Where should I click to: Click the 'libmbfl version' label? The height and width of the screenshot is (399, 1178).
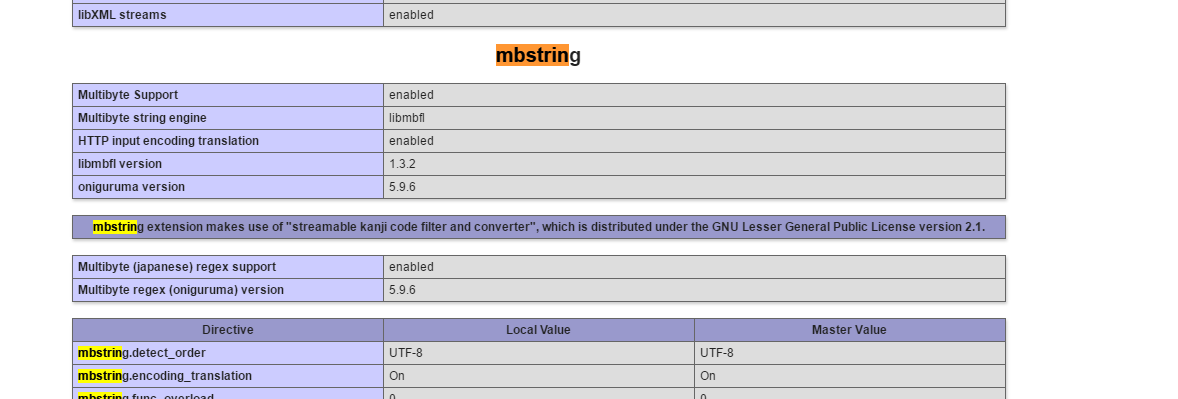(x=120, y=165)
